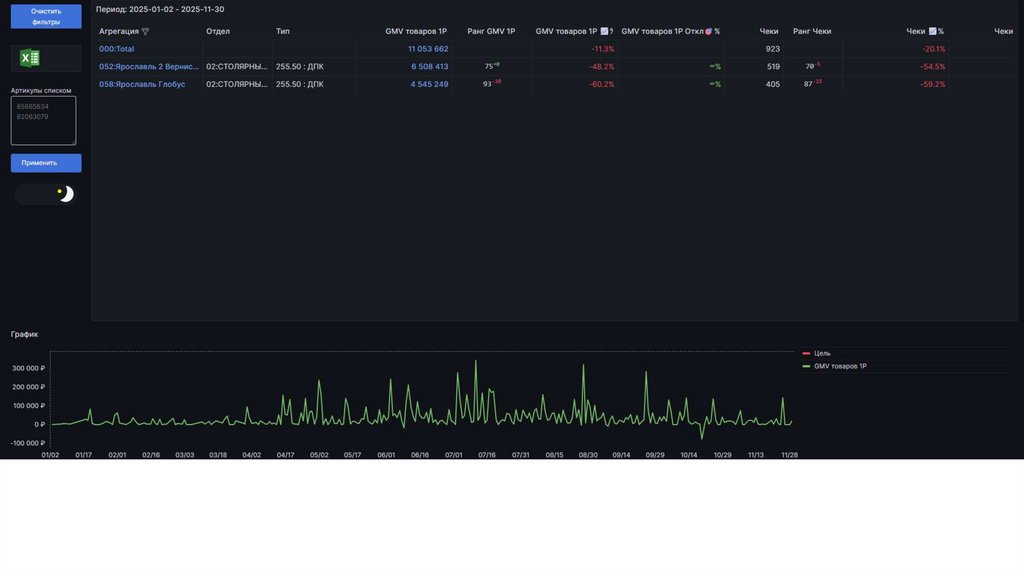
Task: Focus the Артикулы списком text area
Action: click(44, 121)
